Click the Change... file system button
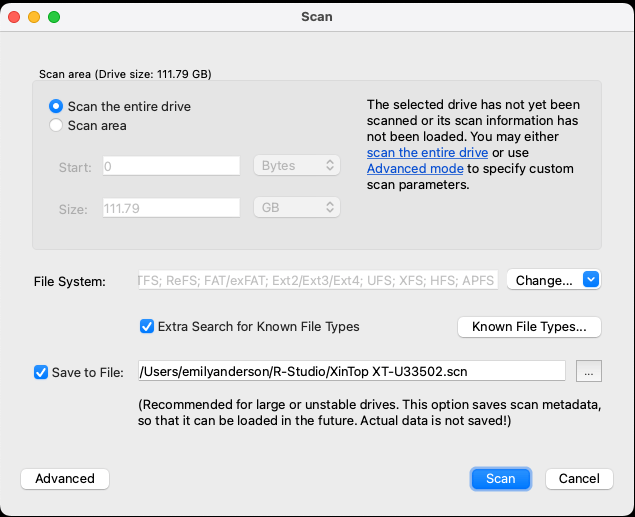 coord(544,280)
